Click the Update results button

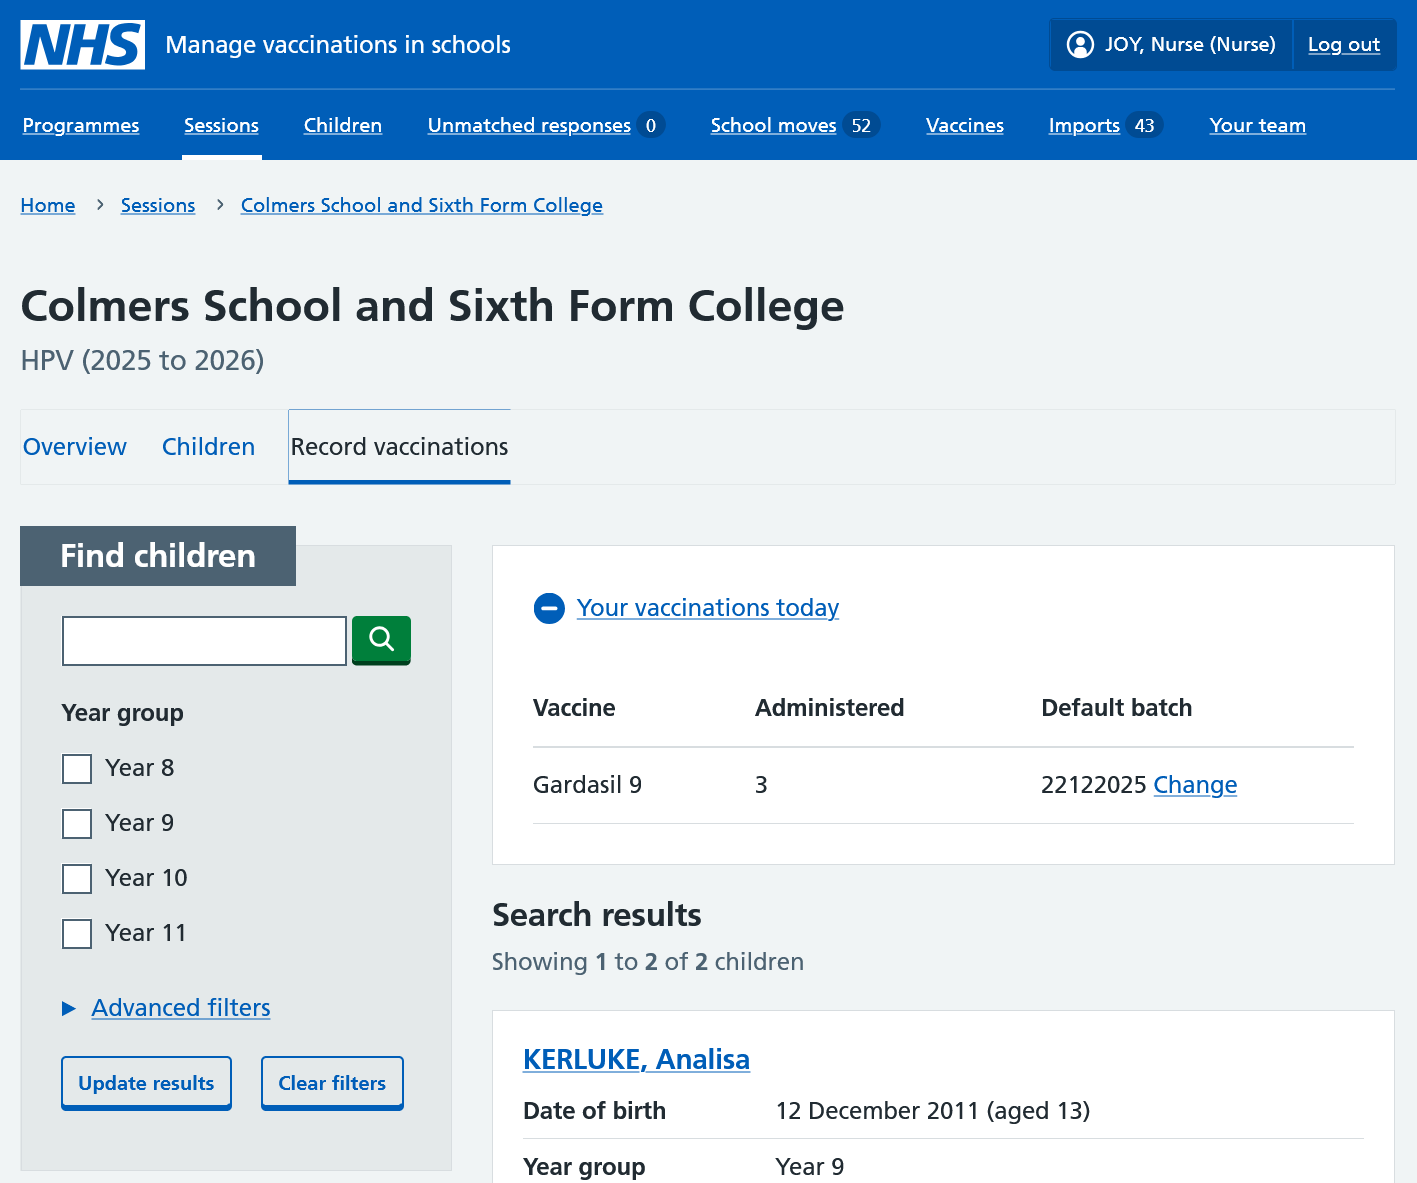tap(146, 1083)
